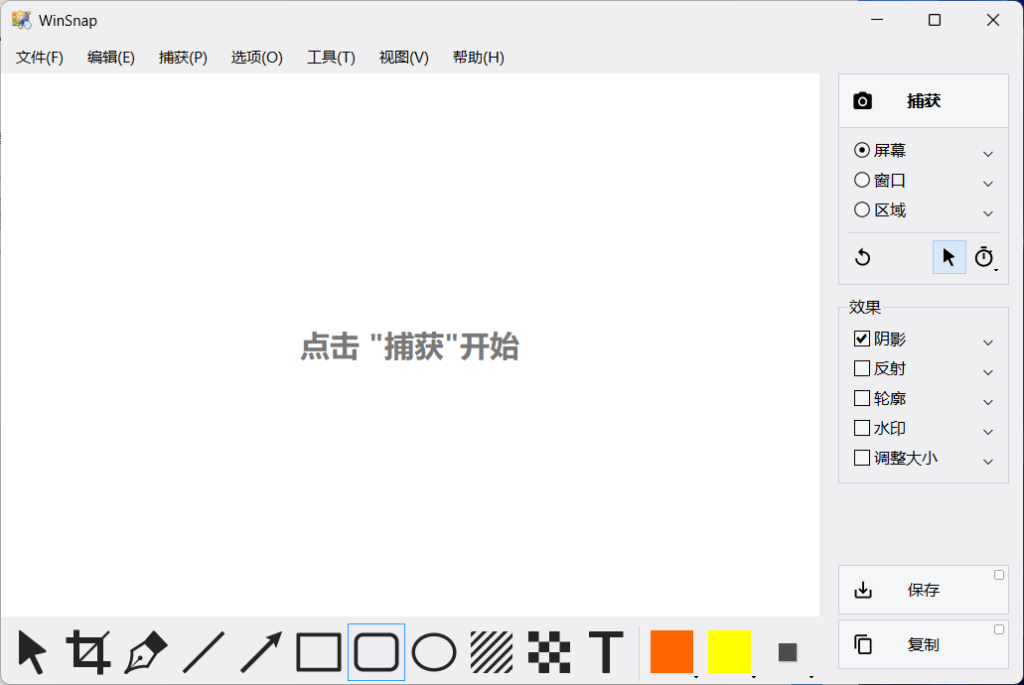This screenshot has height=685, width=1024.
Task: Click the save download icon
Action: pos(863,590)
